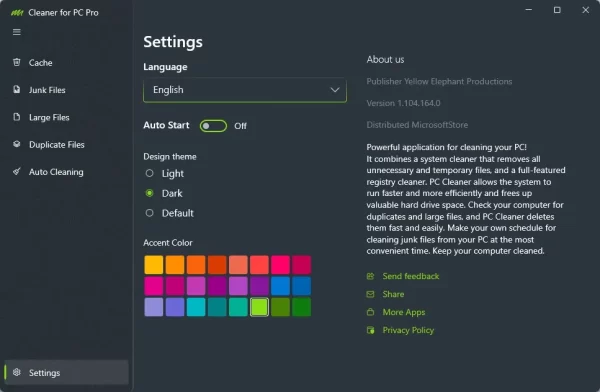Maximize the Cleaner for PC Pro window
This screenshot has height=392, width=600.
(557, 10)
